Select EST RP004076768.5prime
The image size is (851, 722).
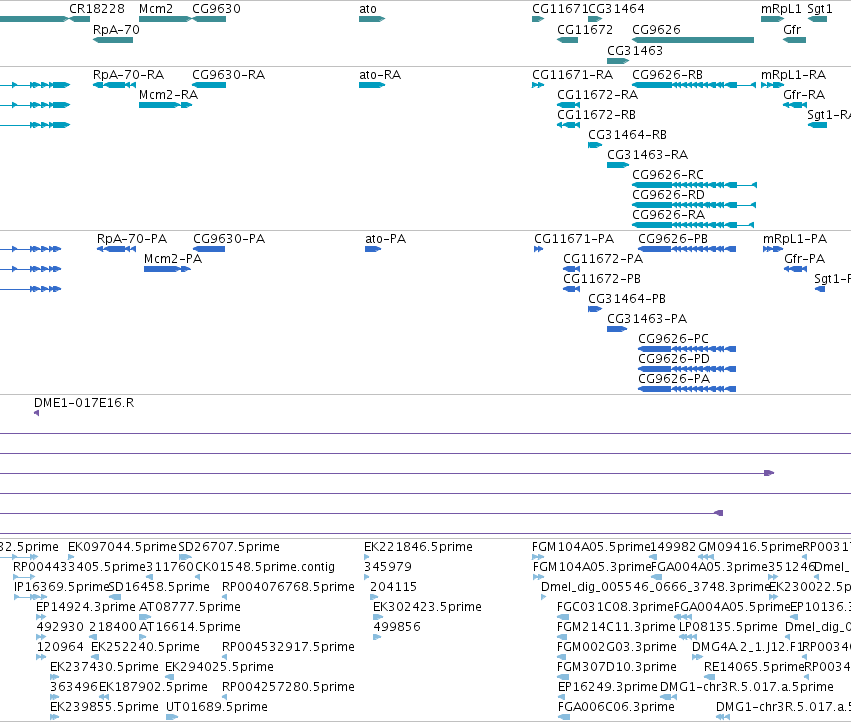click(x=288, y=587)
